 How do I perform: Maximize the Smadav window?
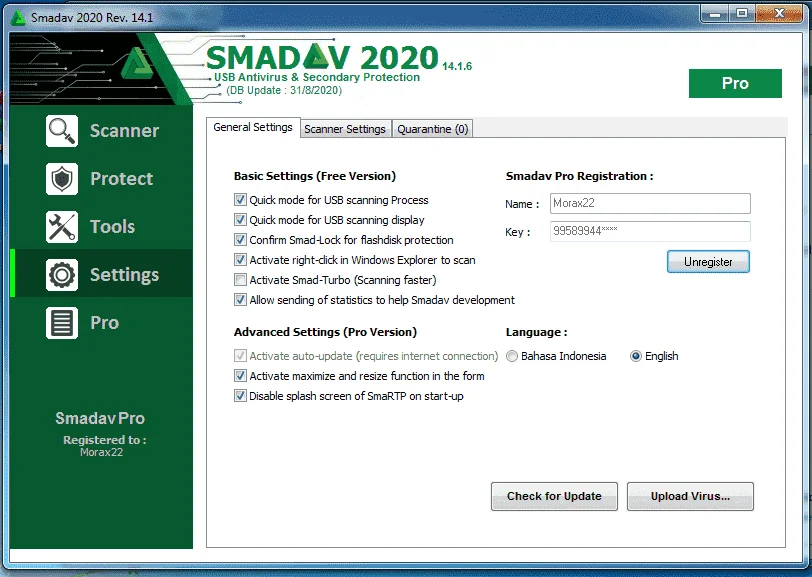click(742, 14)
